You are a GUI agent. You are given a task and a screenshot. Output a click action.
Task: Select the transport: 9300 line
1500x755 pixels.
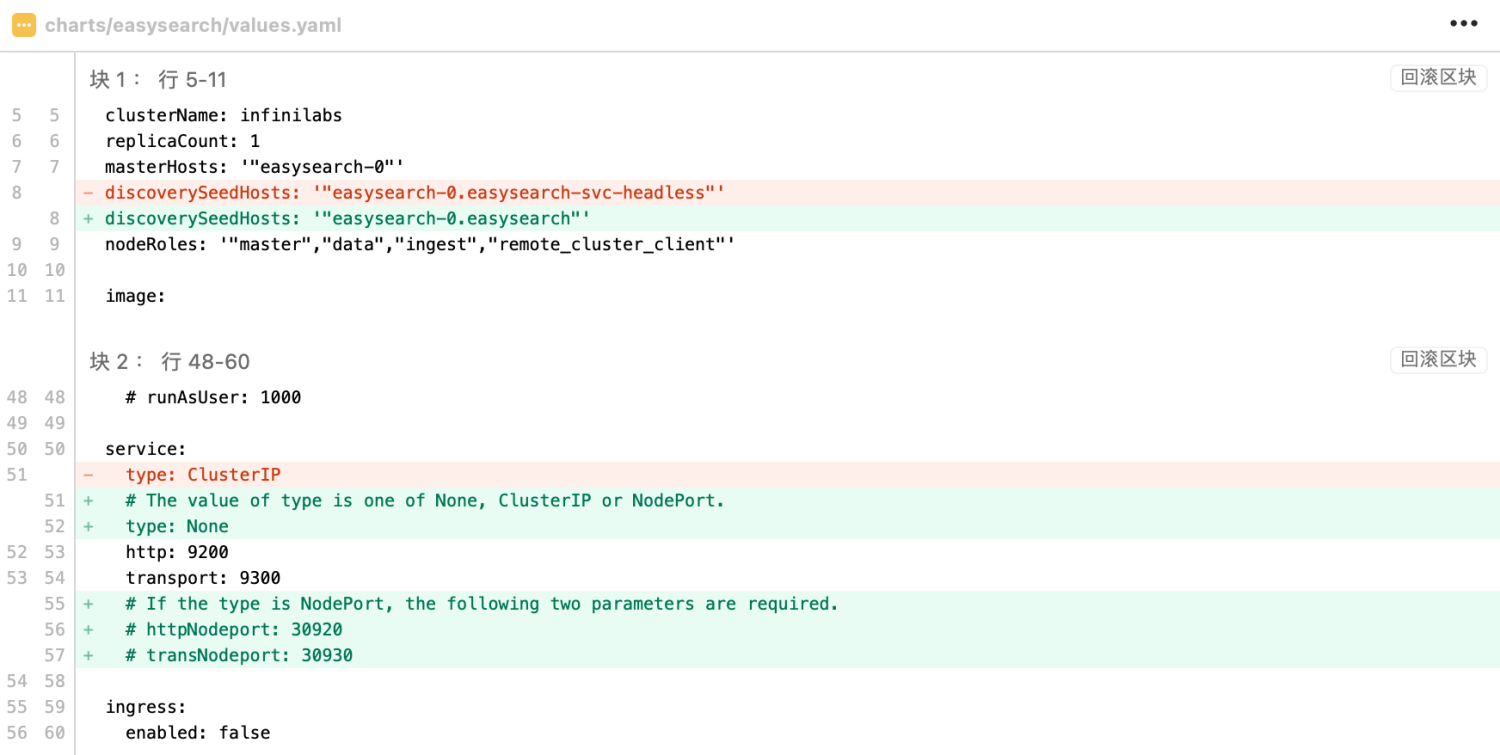(203, 579)
